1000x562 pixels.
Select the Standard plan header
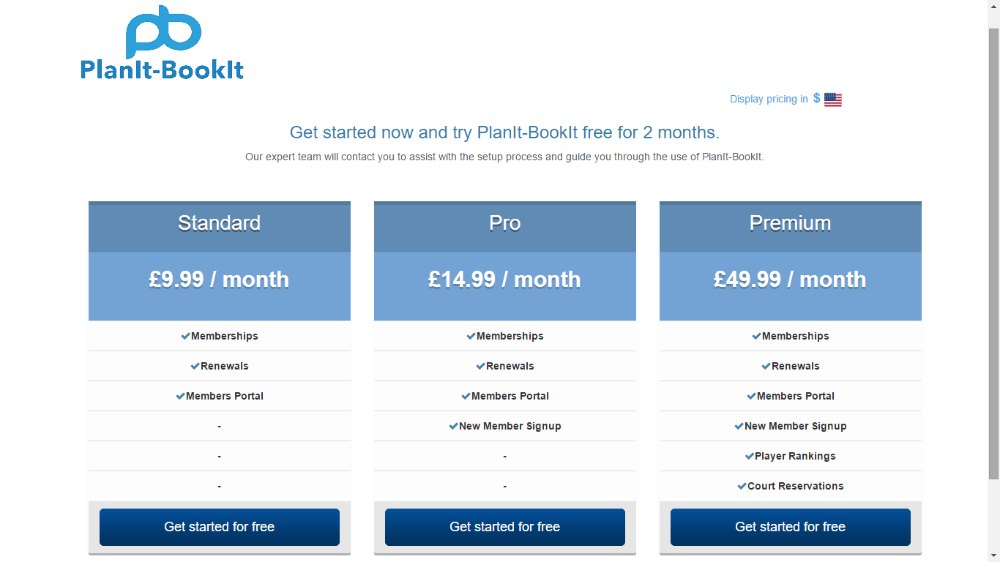(219, 226)
